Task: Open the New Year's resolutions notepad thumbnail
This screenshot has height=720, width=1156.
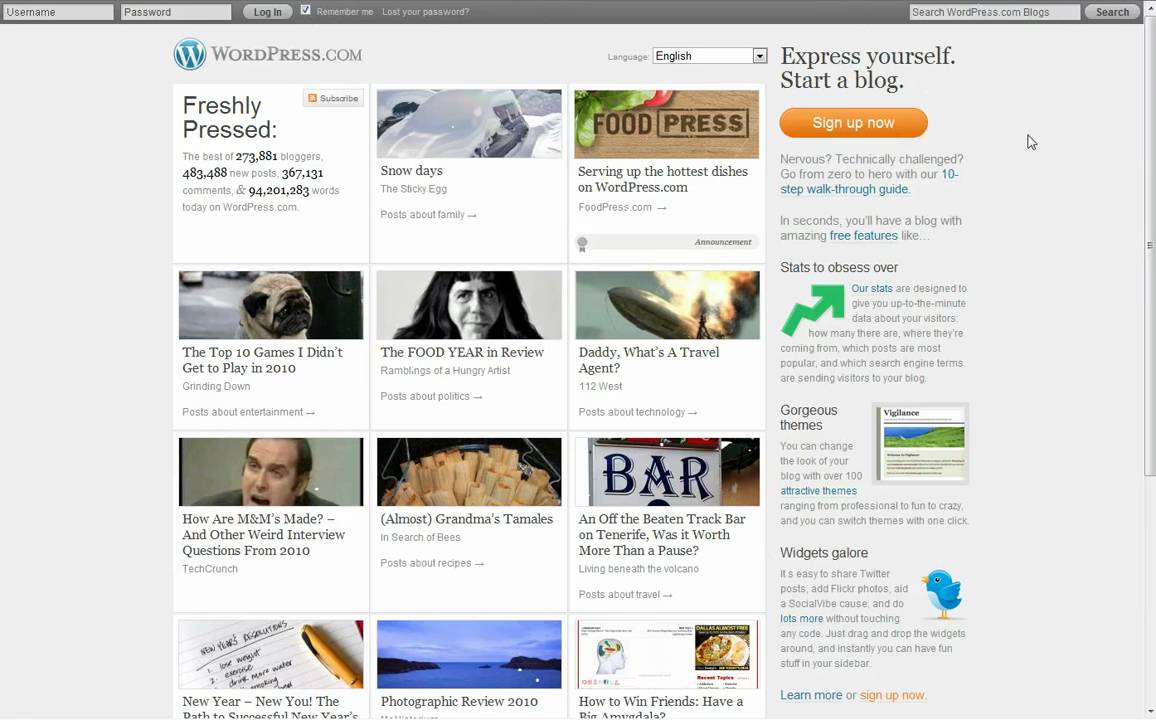Action: click(x=271, y=654)
